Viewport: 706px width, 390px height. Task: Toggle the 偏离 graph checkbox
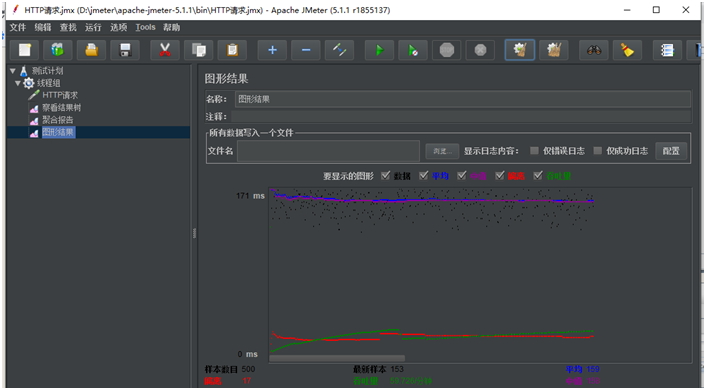pyautogui.click(x=500, y=176)
